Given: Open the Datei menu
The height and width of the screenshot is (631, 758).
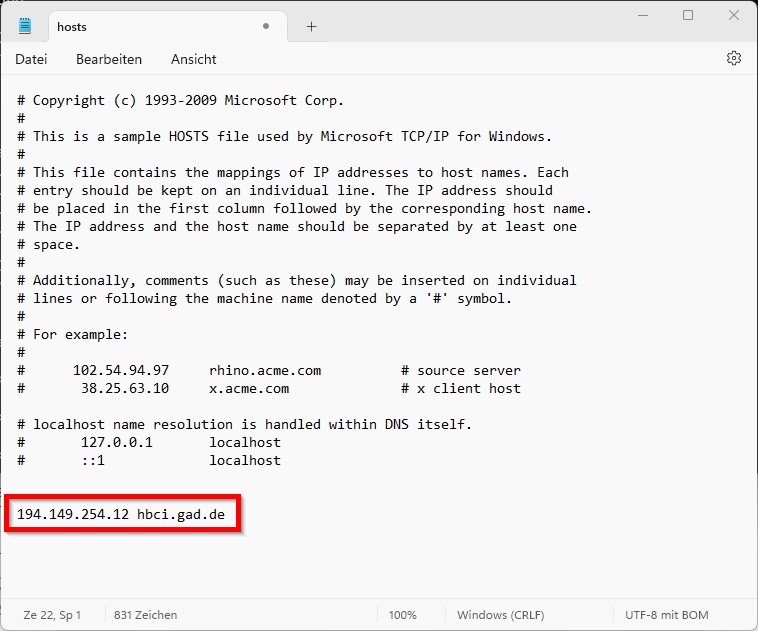Looking at the screenshot, I should pos(31,59).
